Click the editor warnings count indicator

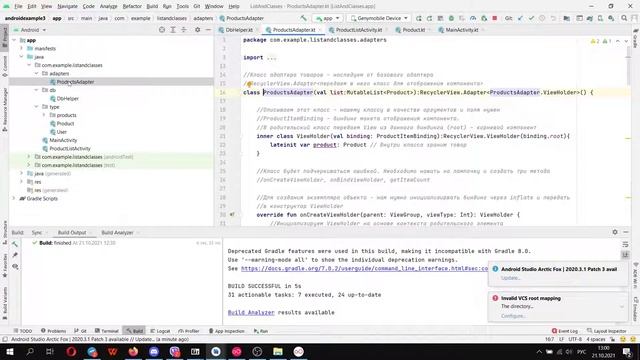point(601,41)
